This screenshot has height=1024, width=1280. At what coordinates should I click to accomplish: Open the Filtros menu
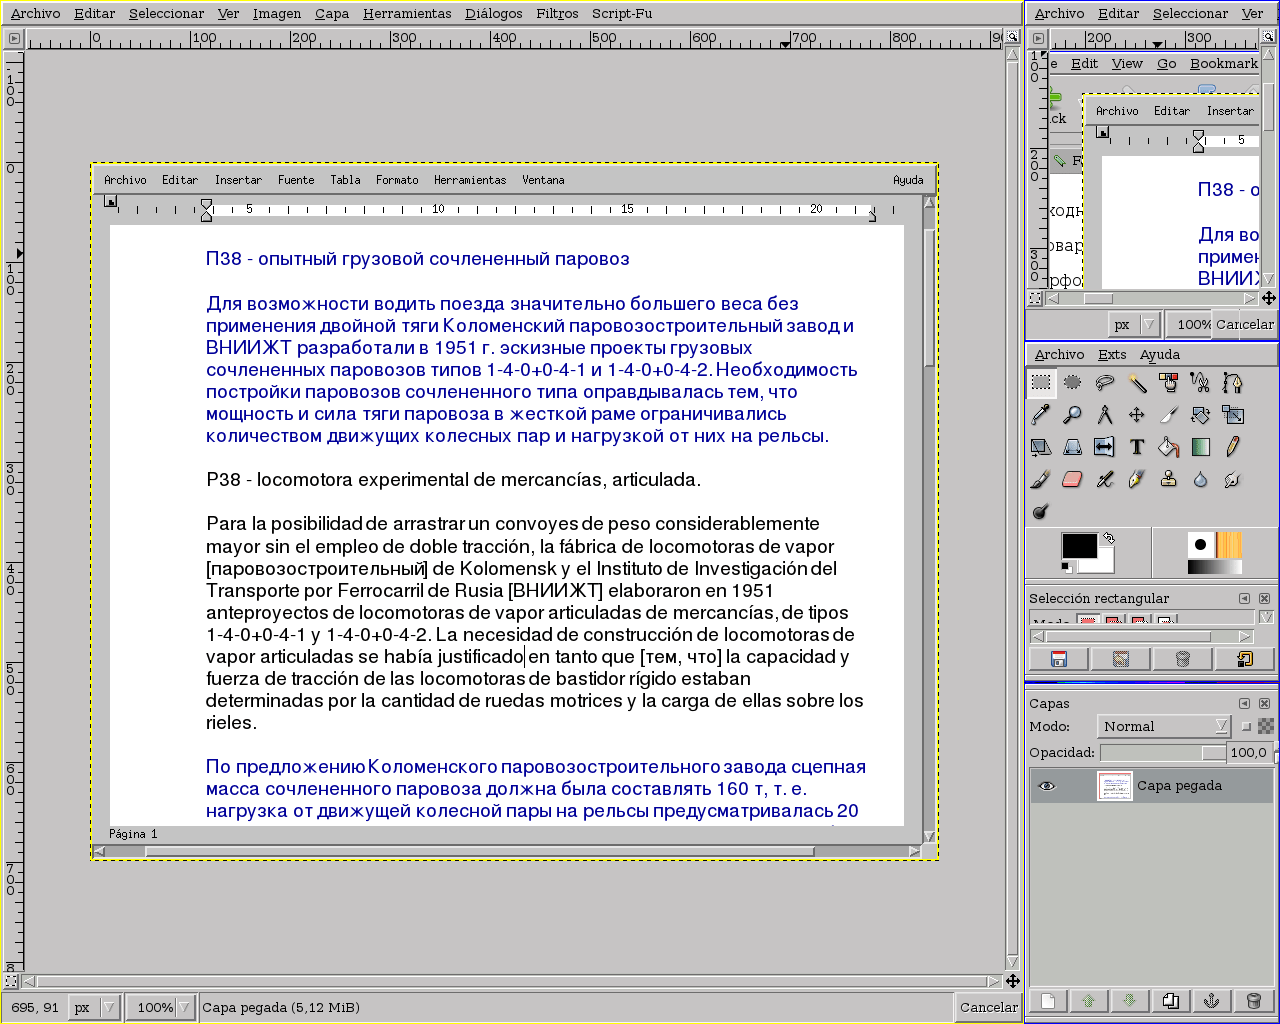(557, 14)
